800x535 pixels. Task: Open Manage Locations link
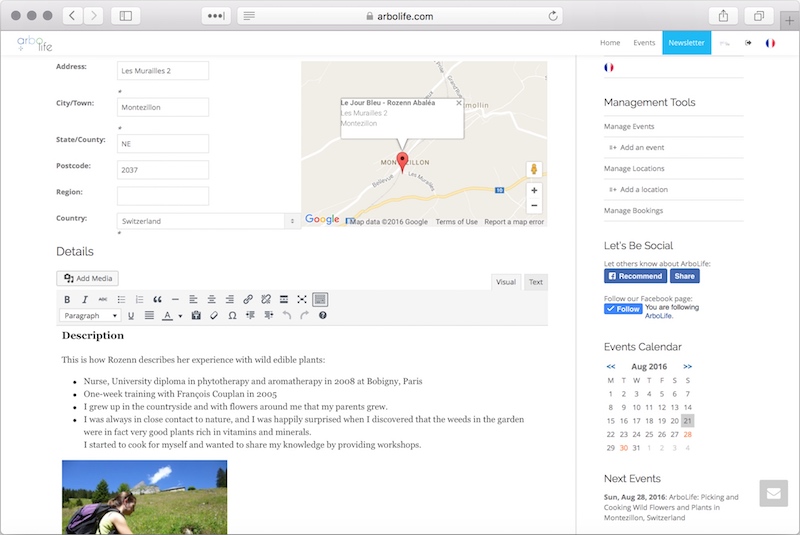click(x=634, y=168)
